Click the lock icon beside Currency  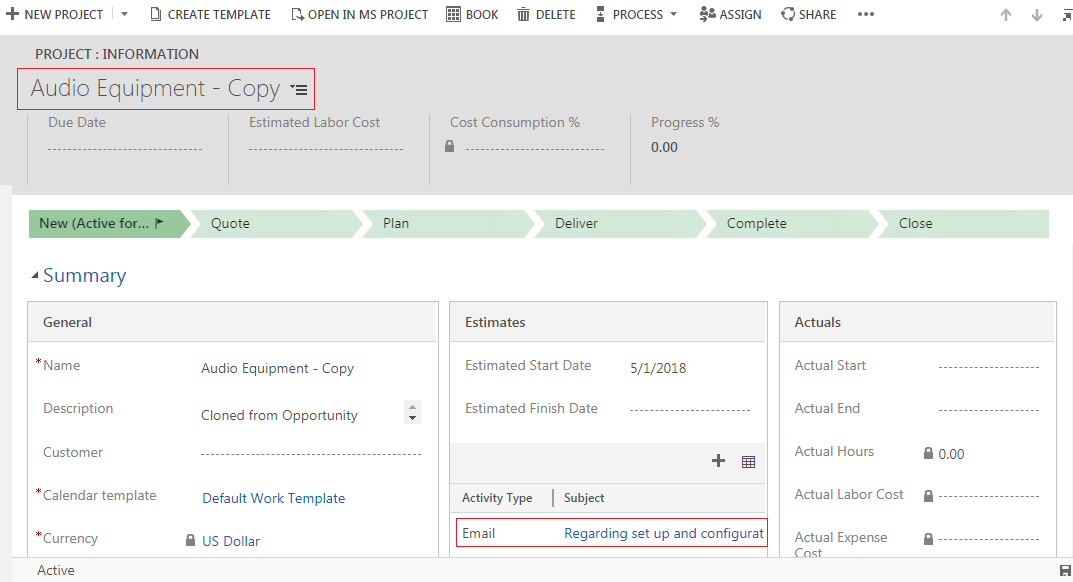pyautogui.click(x=190, y=540)
